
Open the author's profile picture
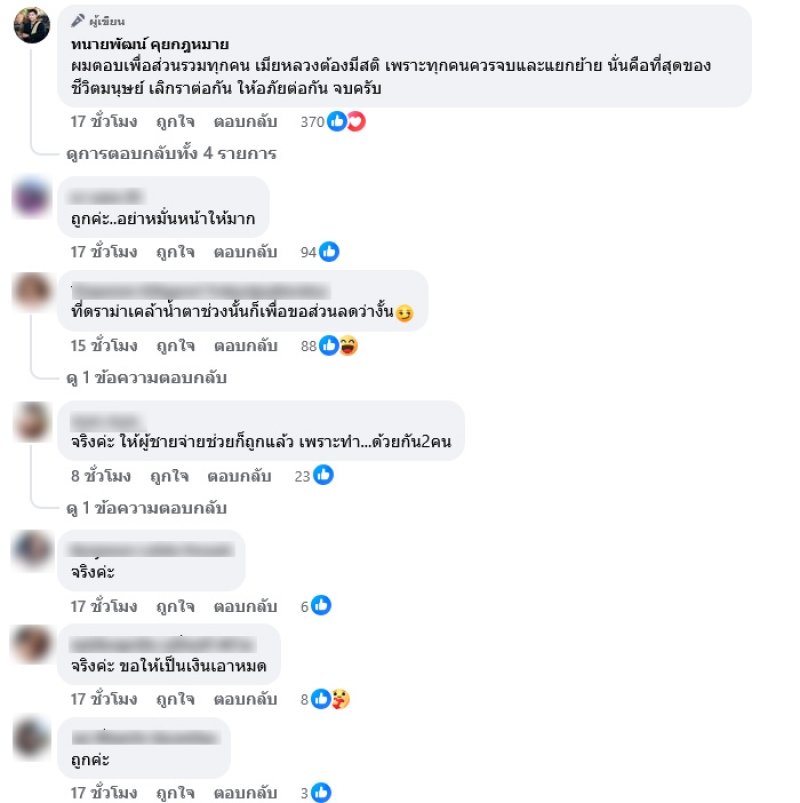32,25
